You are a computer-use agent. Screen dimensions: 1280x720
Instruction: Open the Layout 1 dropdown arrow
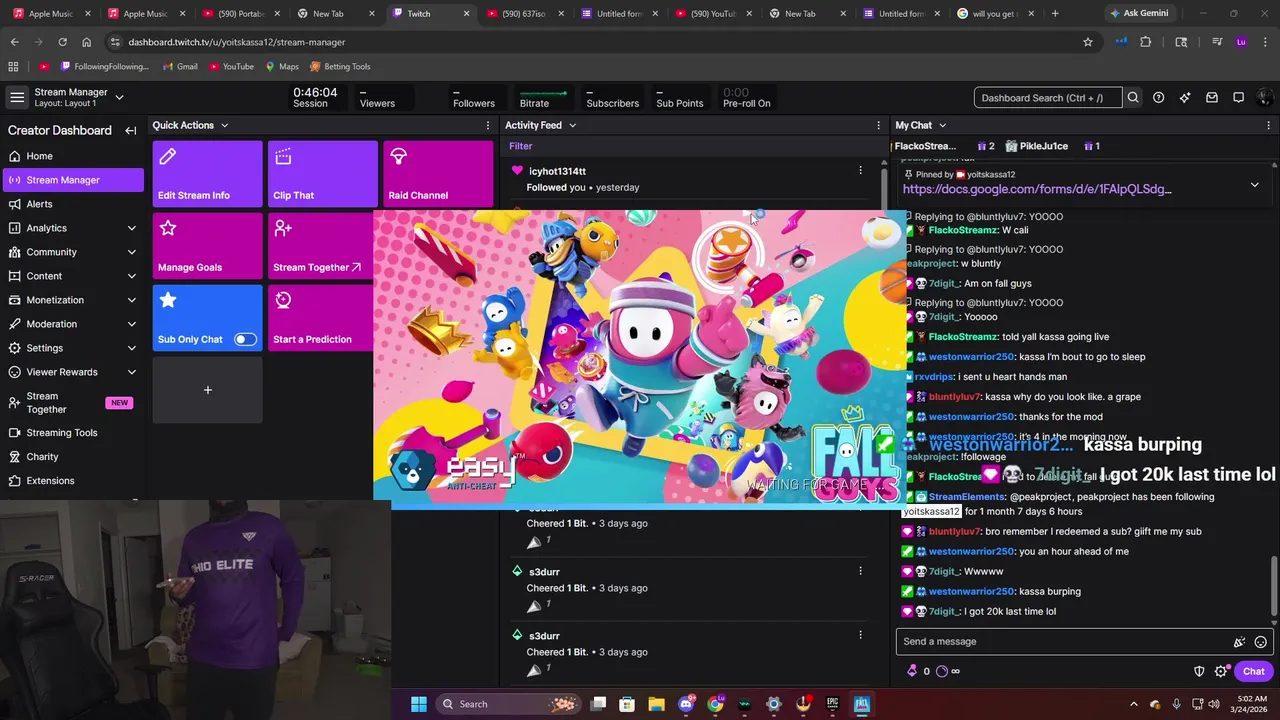(119, 97)
